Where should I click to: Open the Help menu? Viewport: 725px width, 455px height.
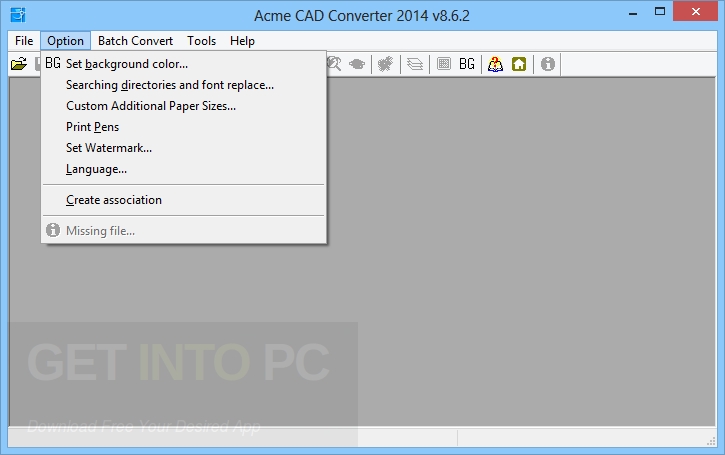click(x=242, y=41)
